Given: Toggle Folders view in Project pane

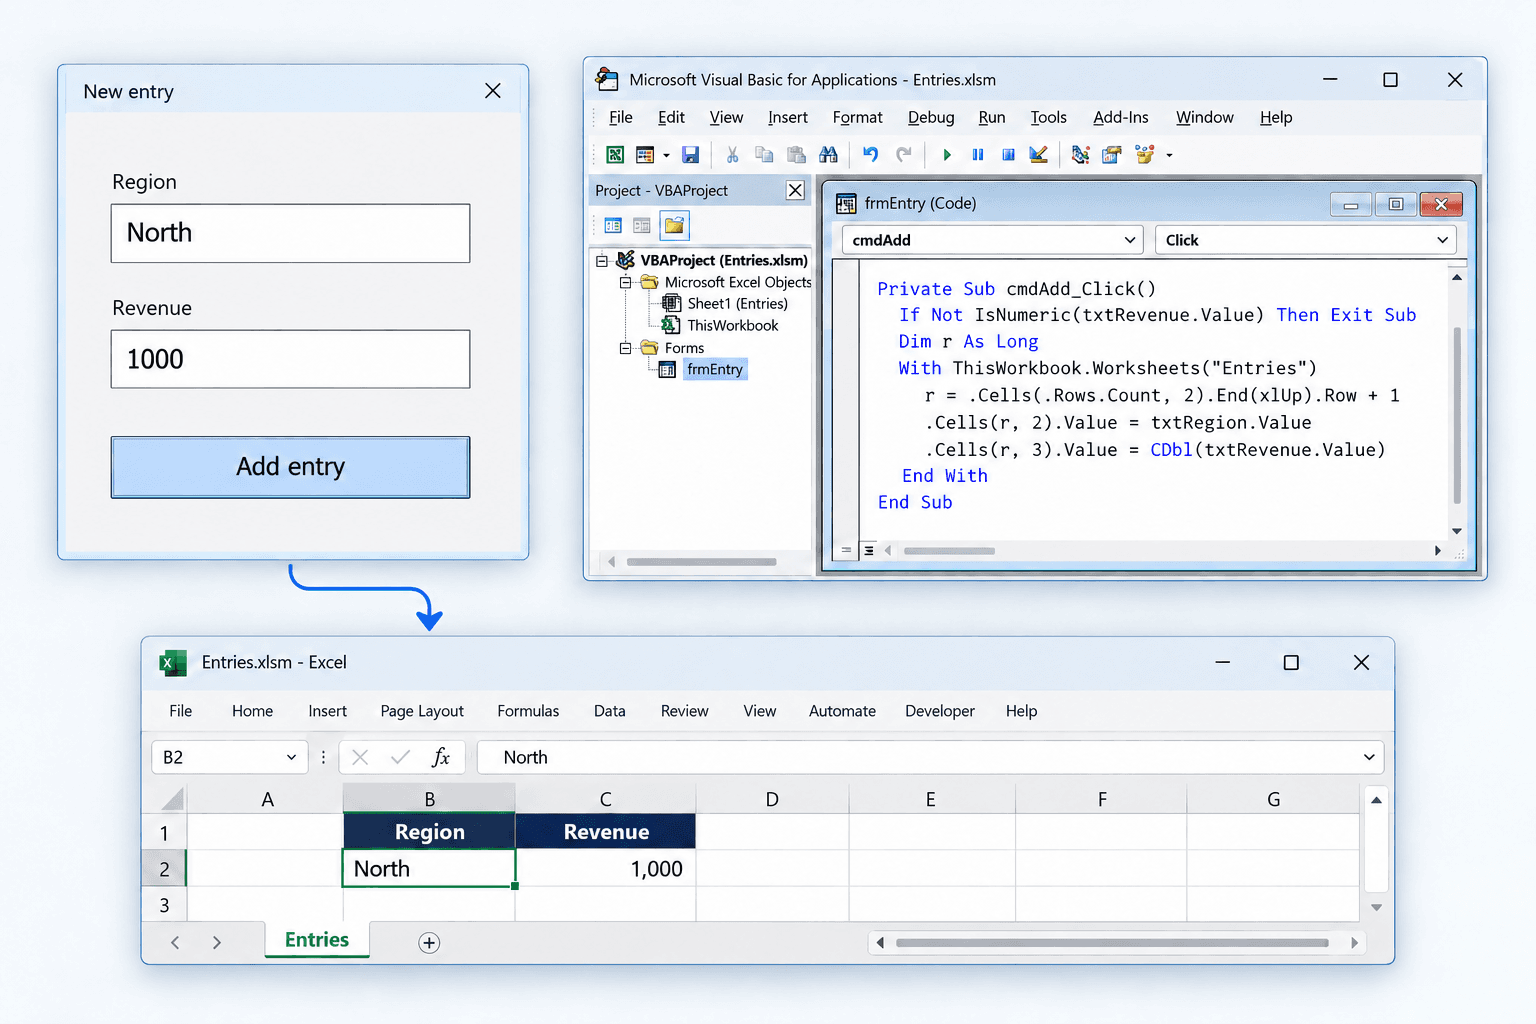Looking at the screenshot, I should pyautogui.click(x=675, y=226).
